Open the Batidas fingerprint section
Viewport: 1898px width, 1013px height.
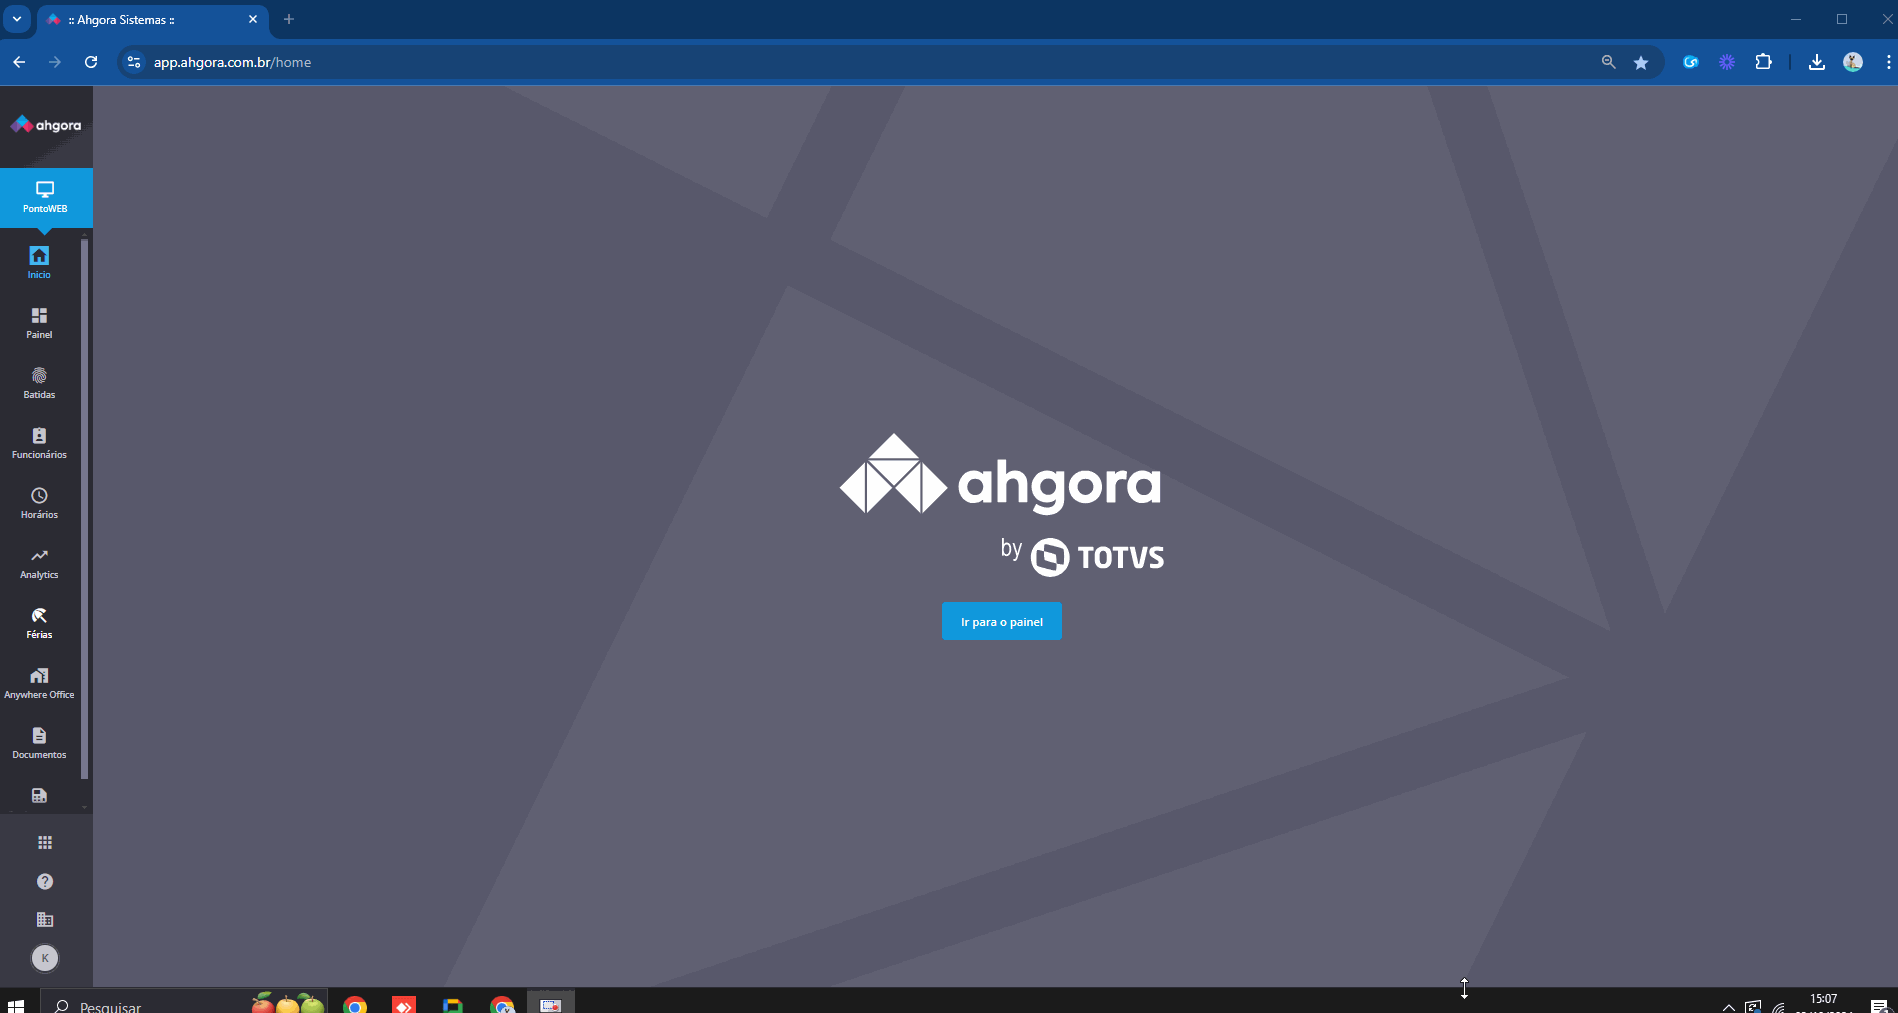(x=39, y=382)
